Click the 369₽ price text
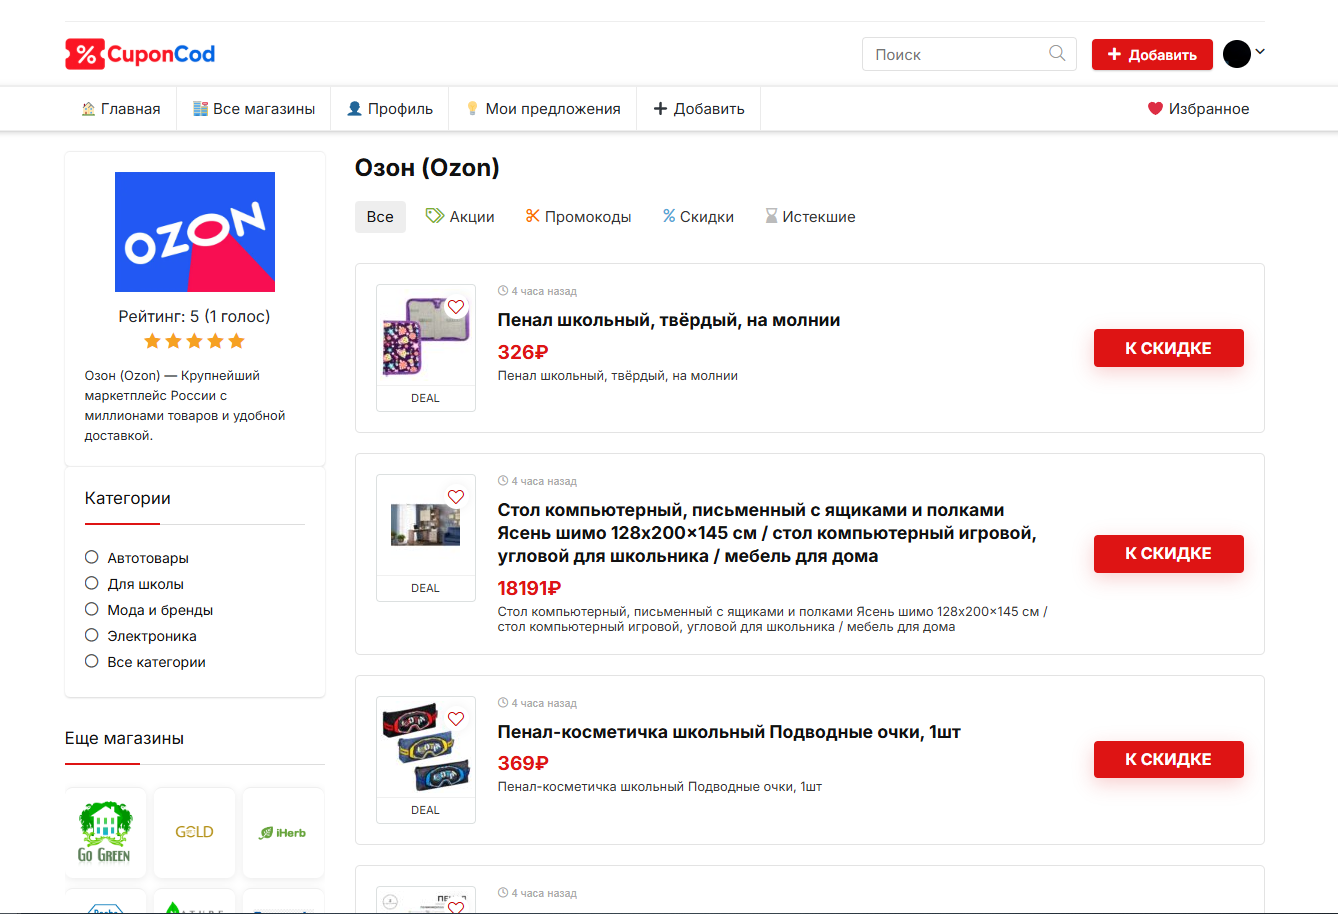Screen dimensions: 1338x914 [x=523, y=764]
